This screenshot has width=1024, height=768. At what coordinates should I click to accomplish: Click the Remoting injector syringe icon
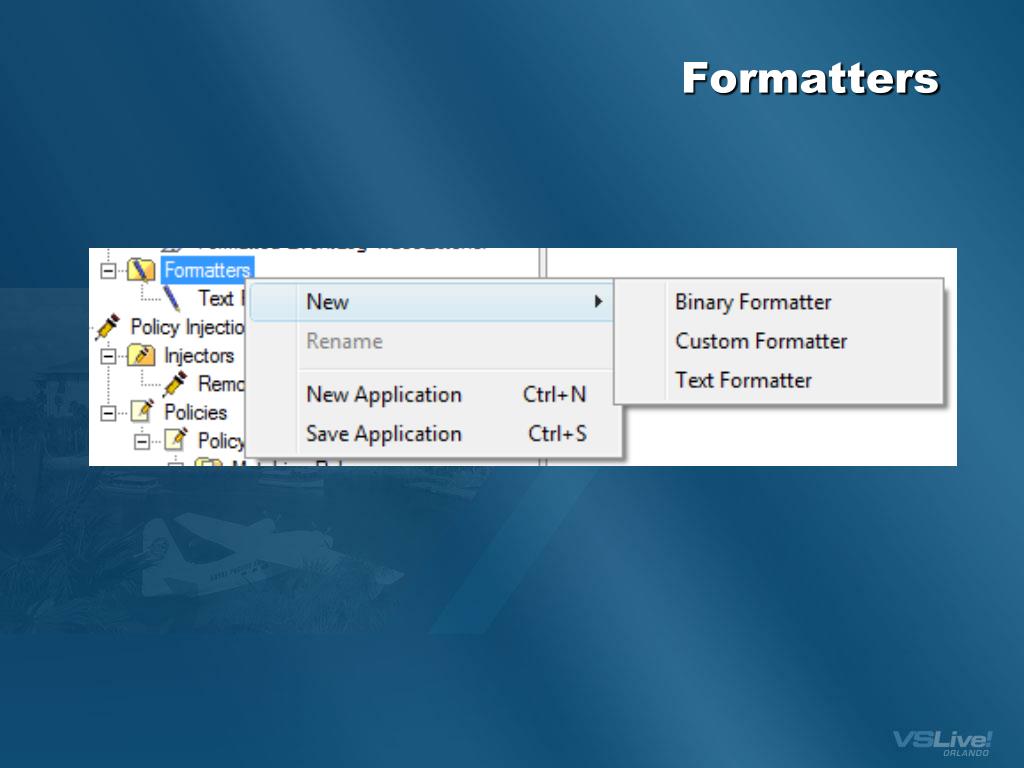[x=175, y=383]
